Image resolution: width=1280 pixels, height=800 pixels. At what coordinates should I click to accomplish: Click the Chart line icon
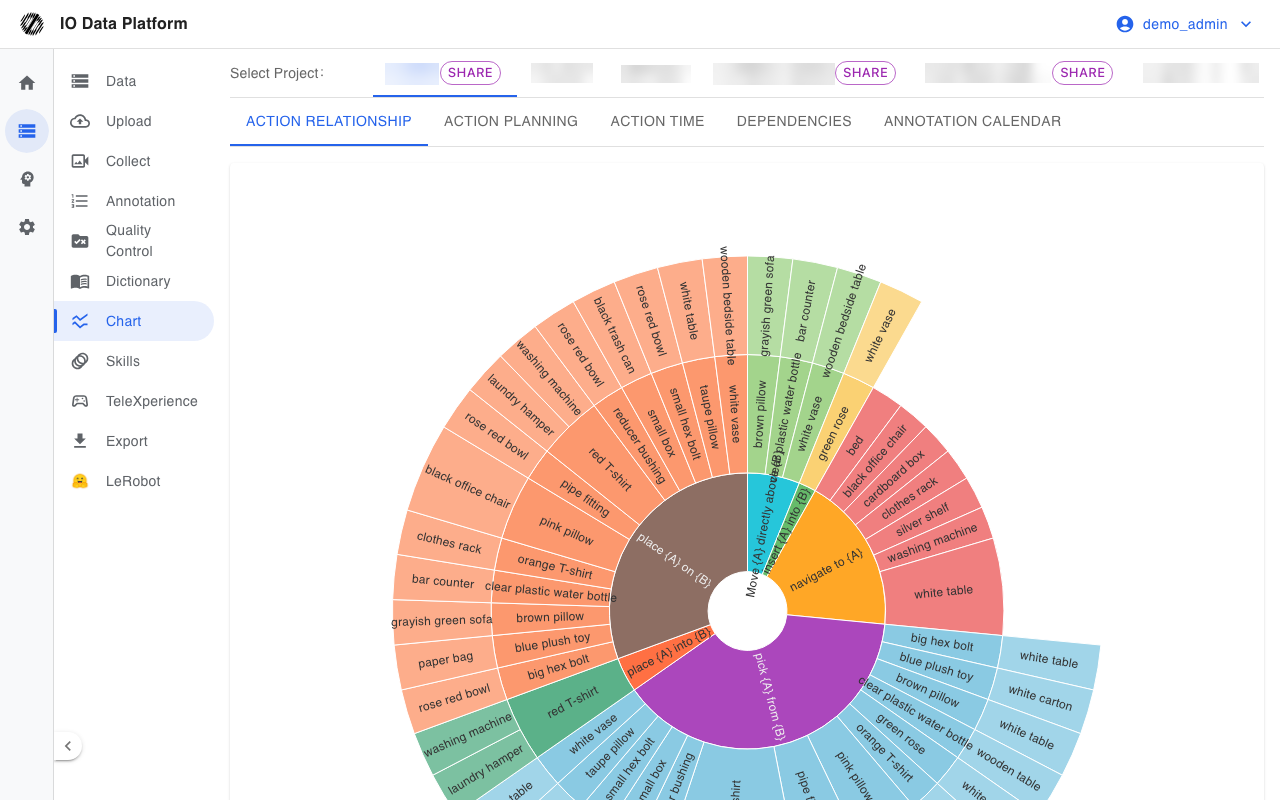click(x=80, y=321)
